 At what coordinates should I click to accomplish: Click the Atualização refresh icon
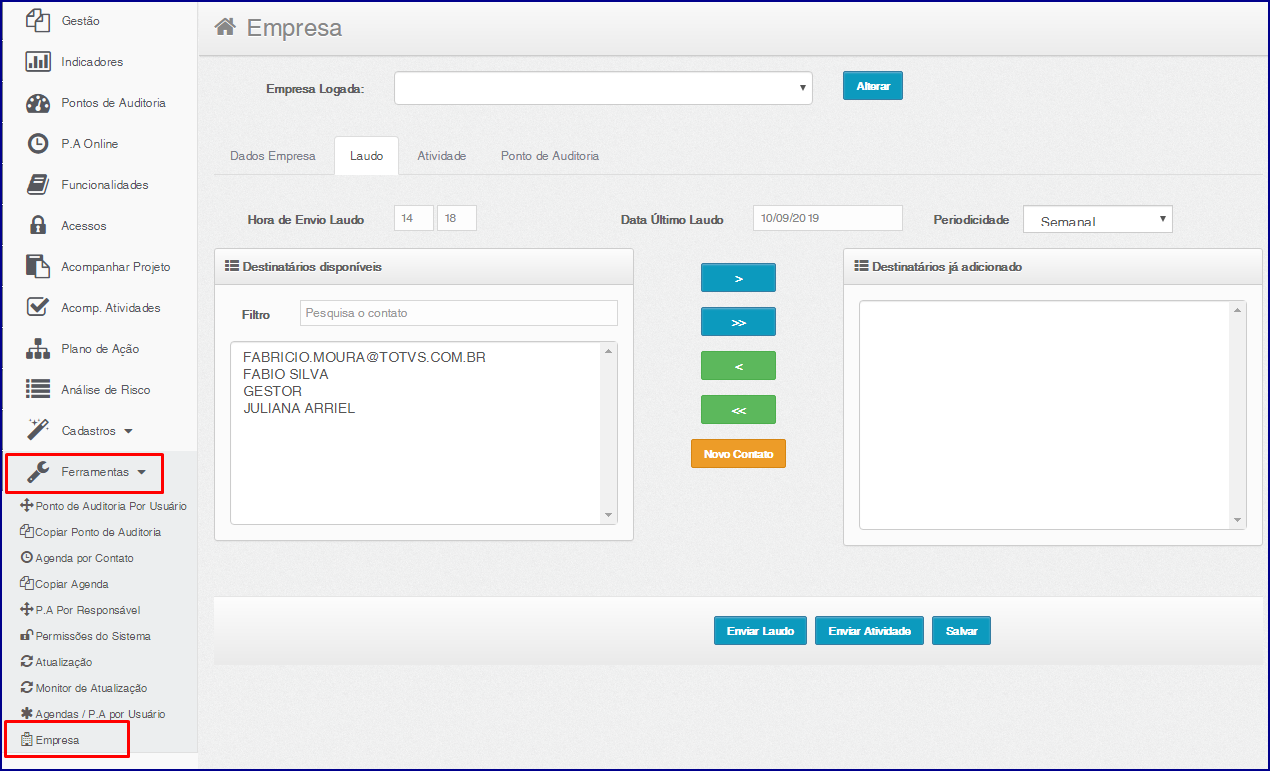coord(27,662)
